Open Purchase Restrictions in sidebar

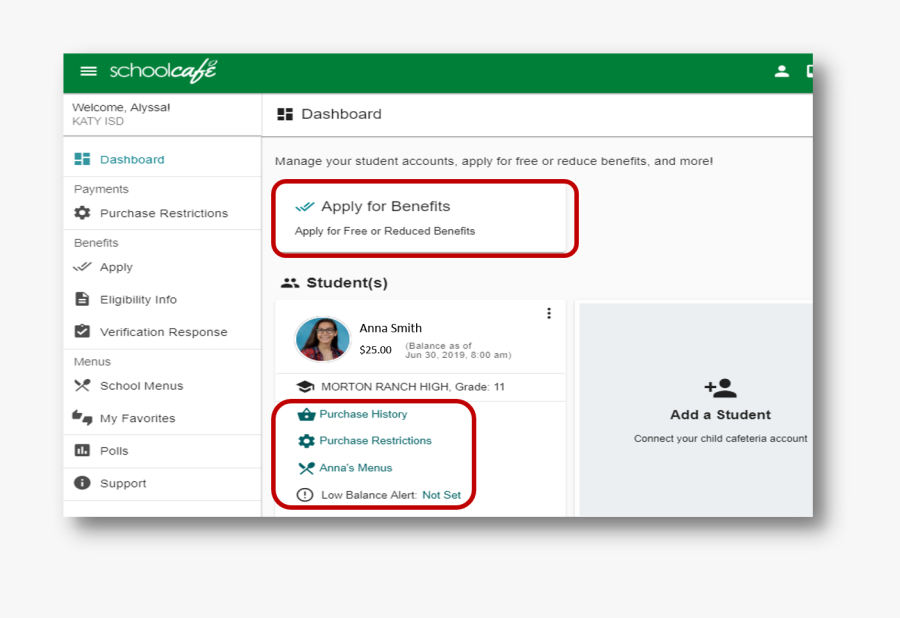163,213
